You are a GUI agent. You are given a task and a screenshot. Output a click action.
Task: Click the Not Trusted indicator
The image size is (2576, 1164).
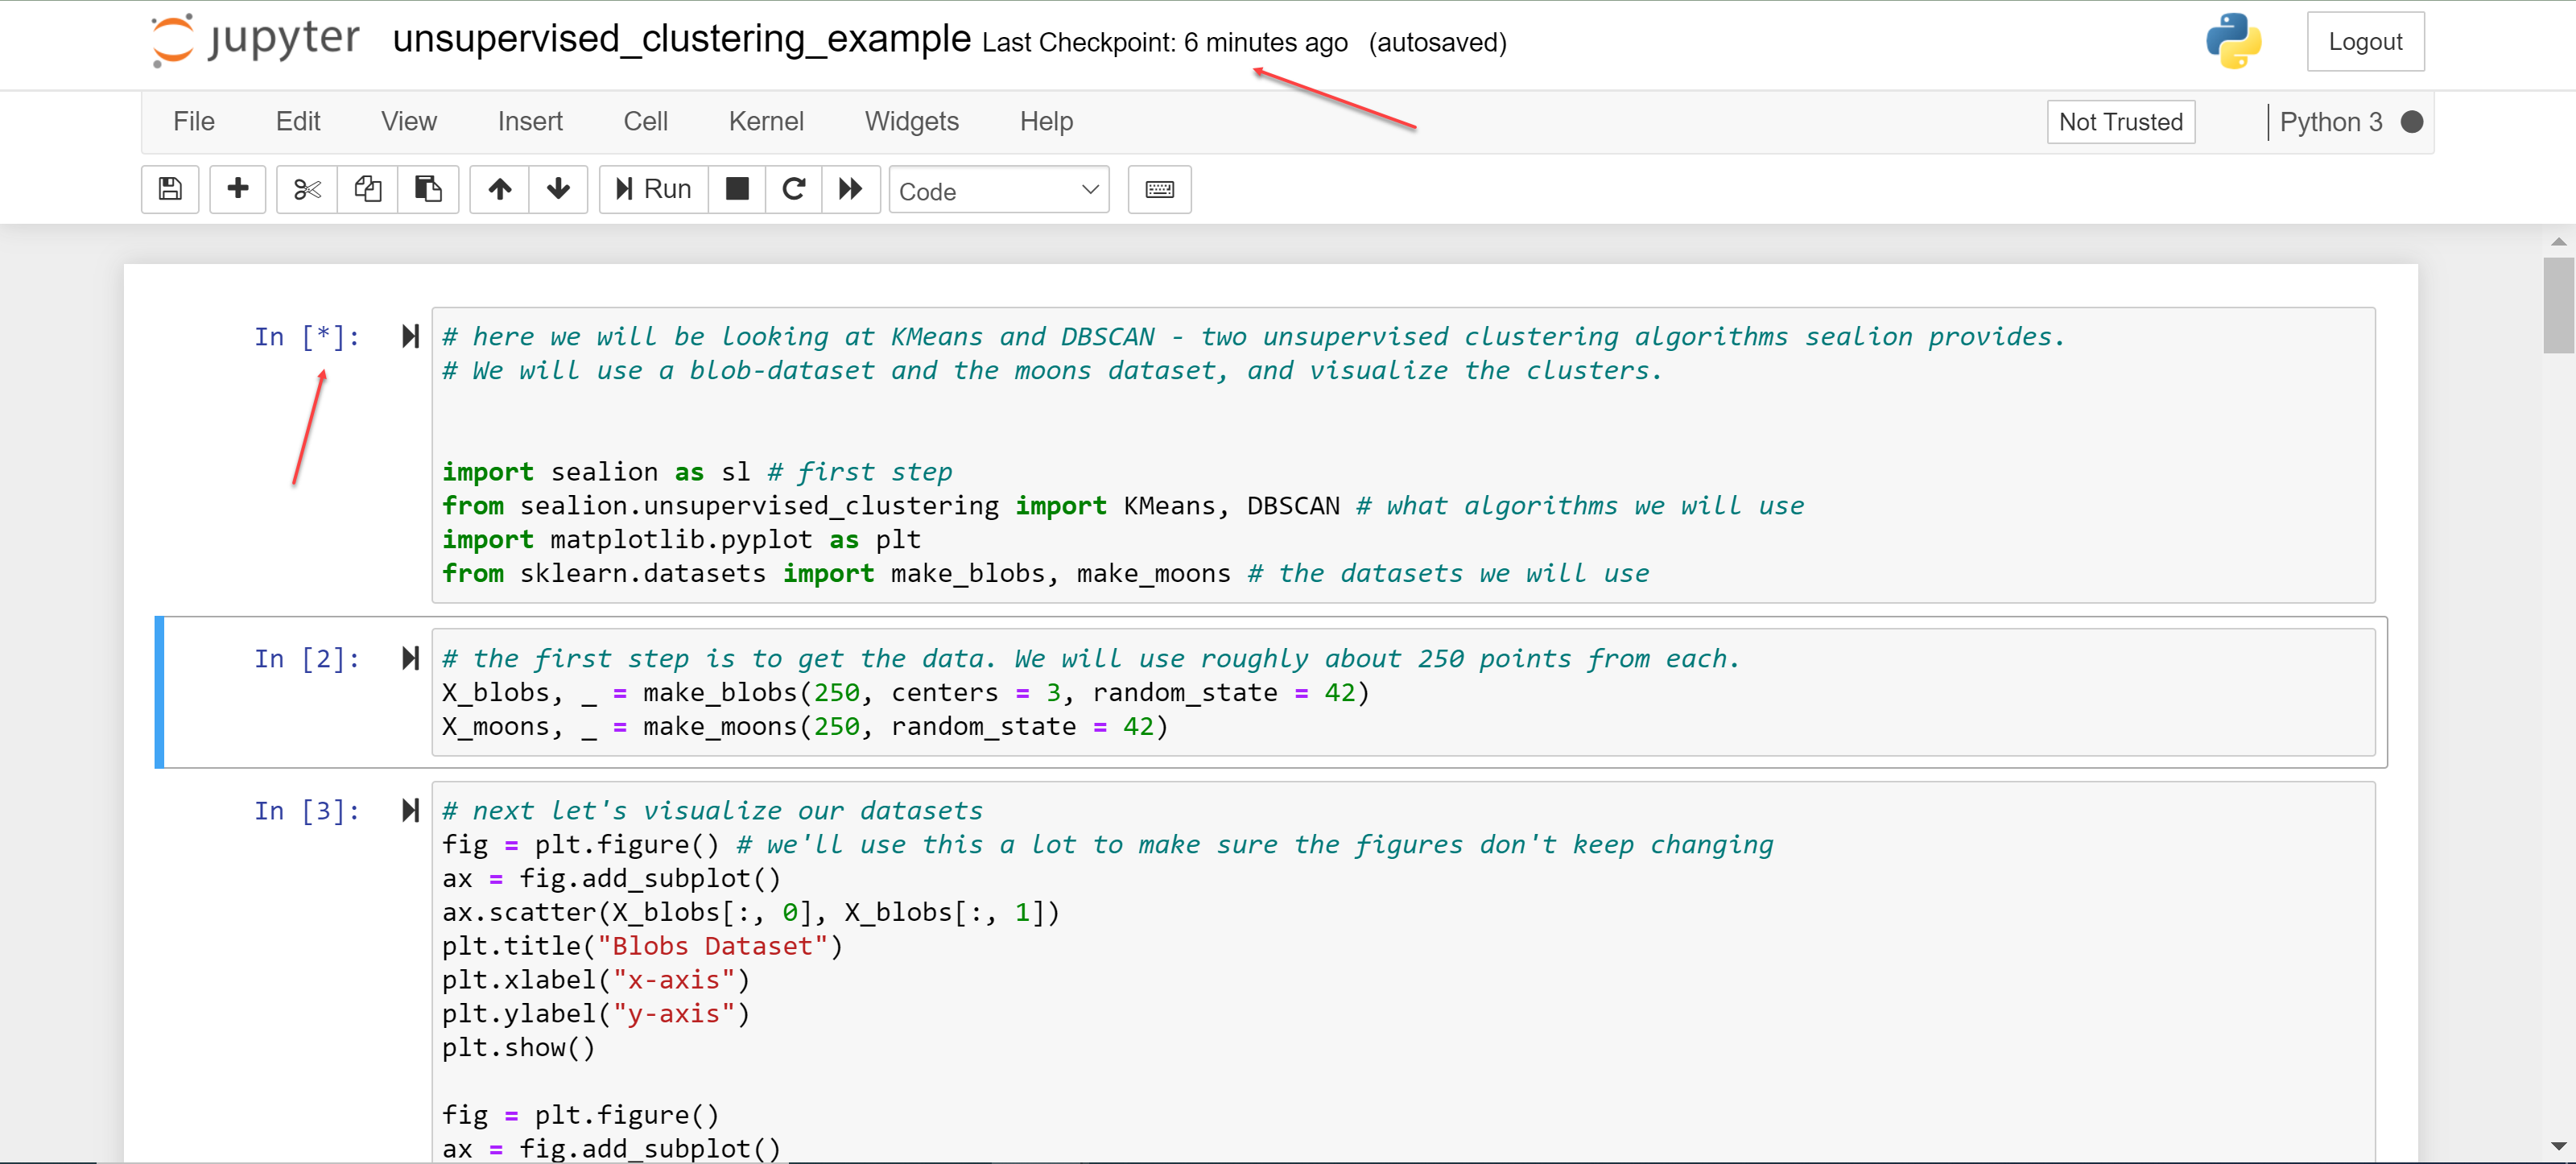click(x=2120, y=121)
